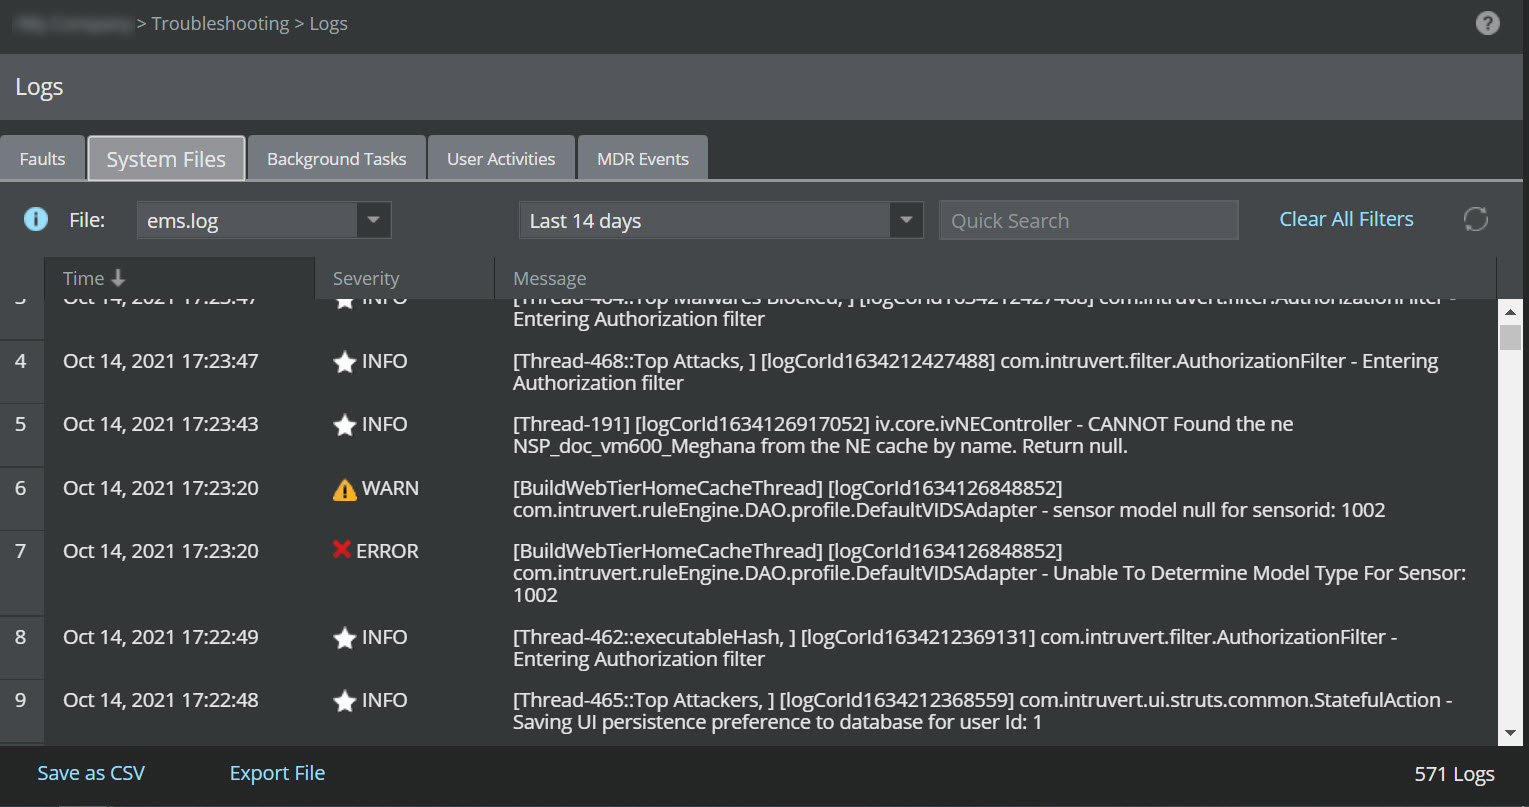
Task: Open the MDR Events tab
Action: pyautogui.click(x=643, y=159)
